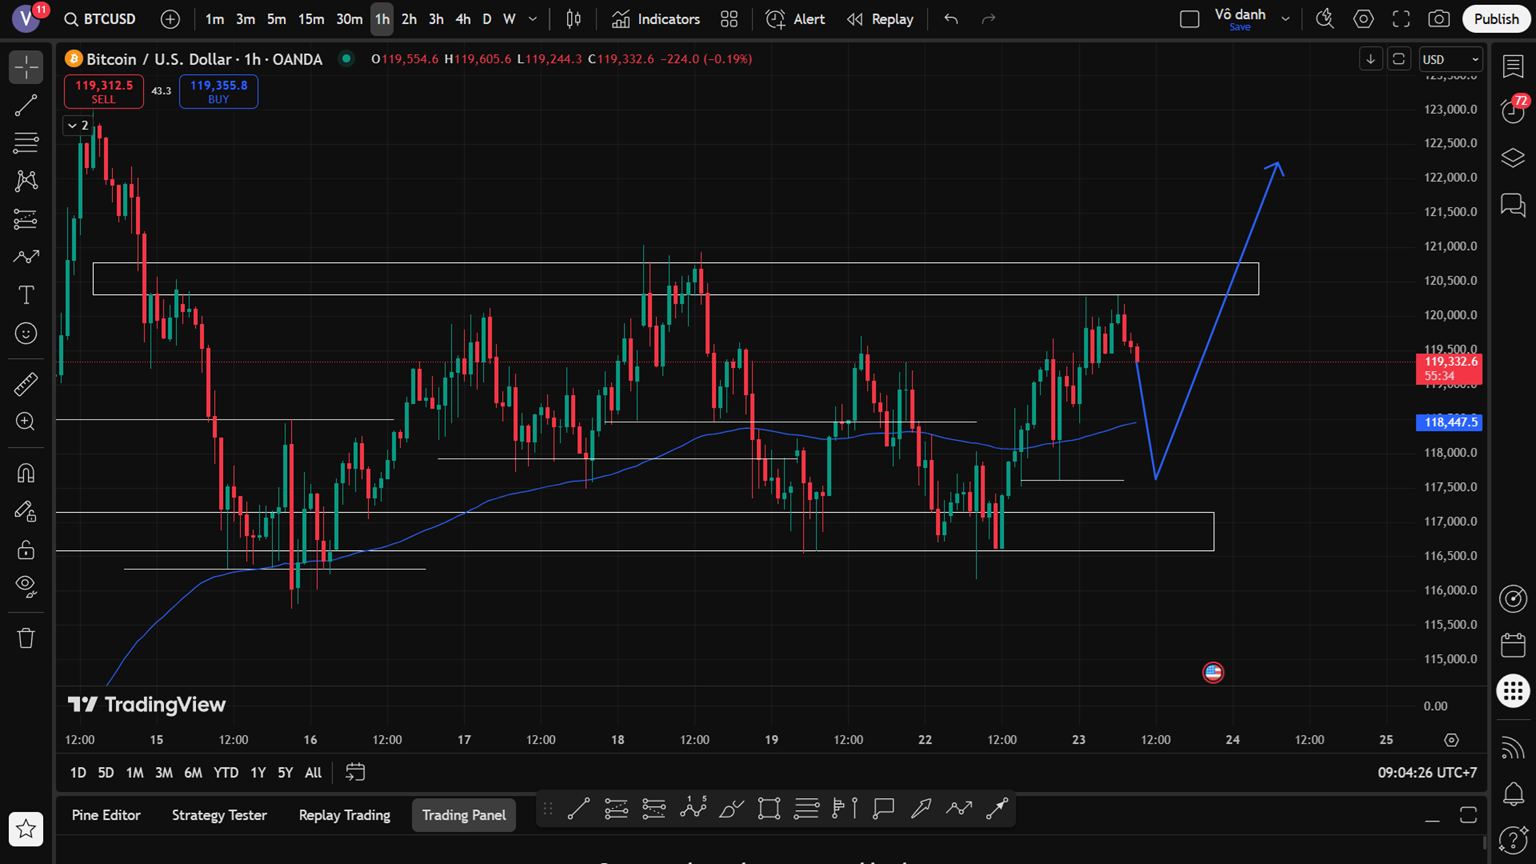Image resolution: width=1536 pixels, height=864 pixels.
Task: Open the pattern drawing tools
Action: [26, 181]
